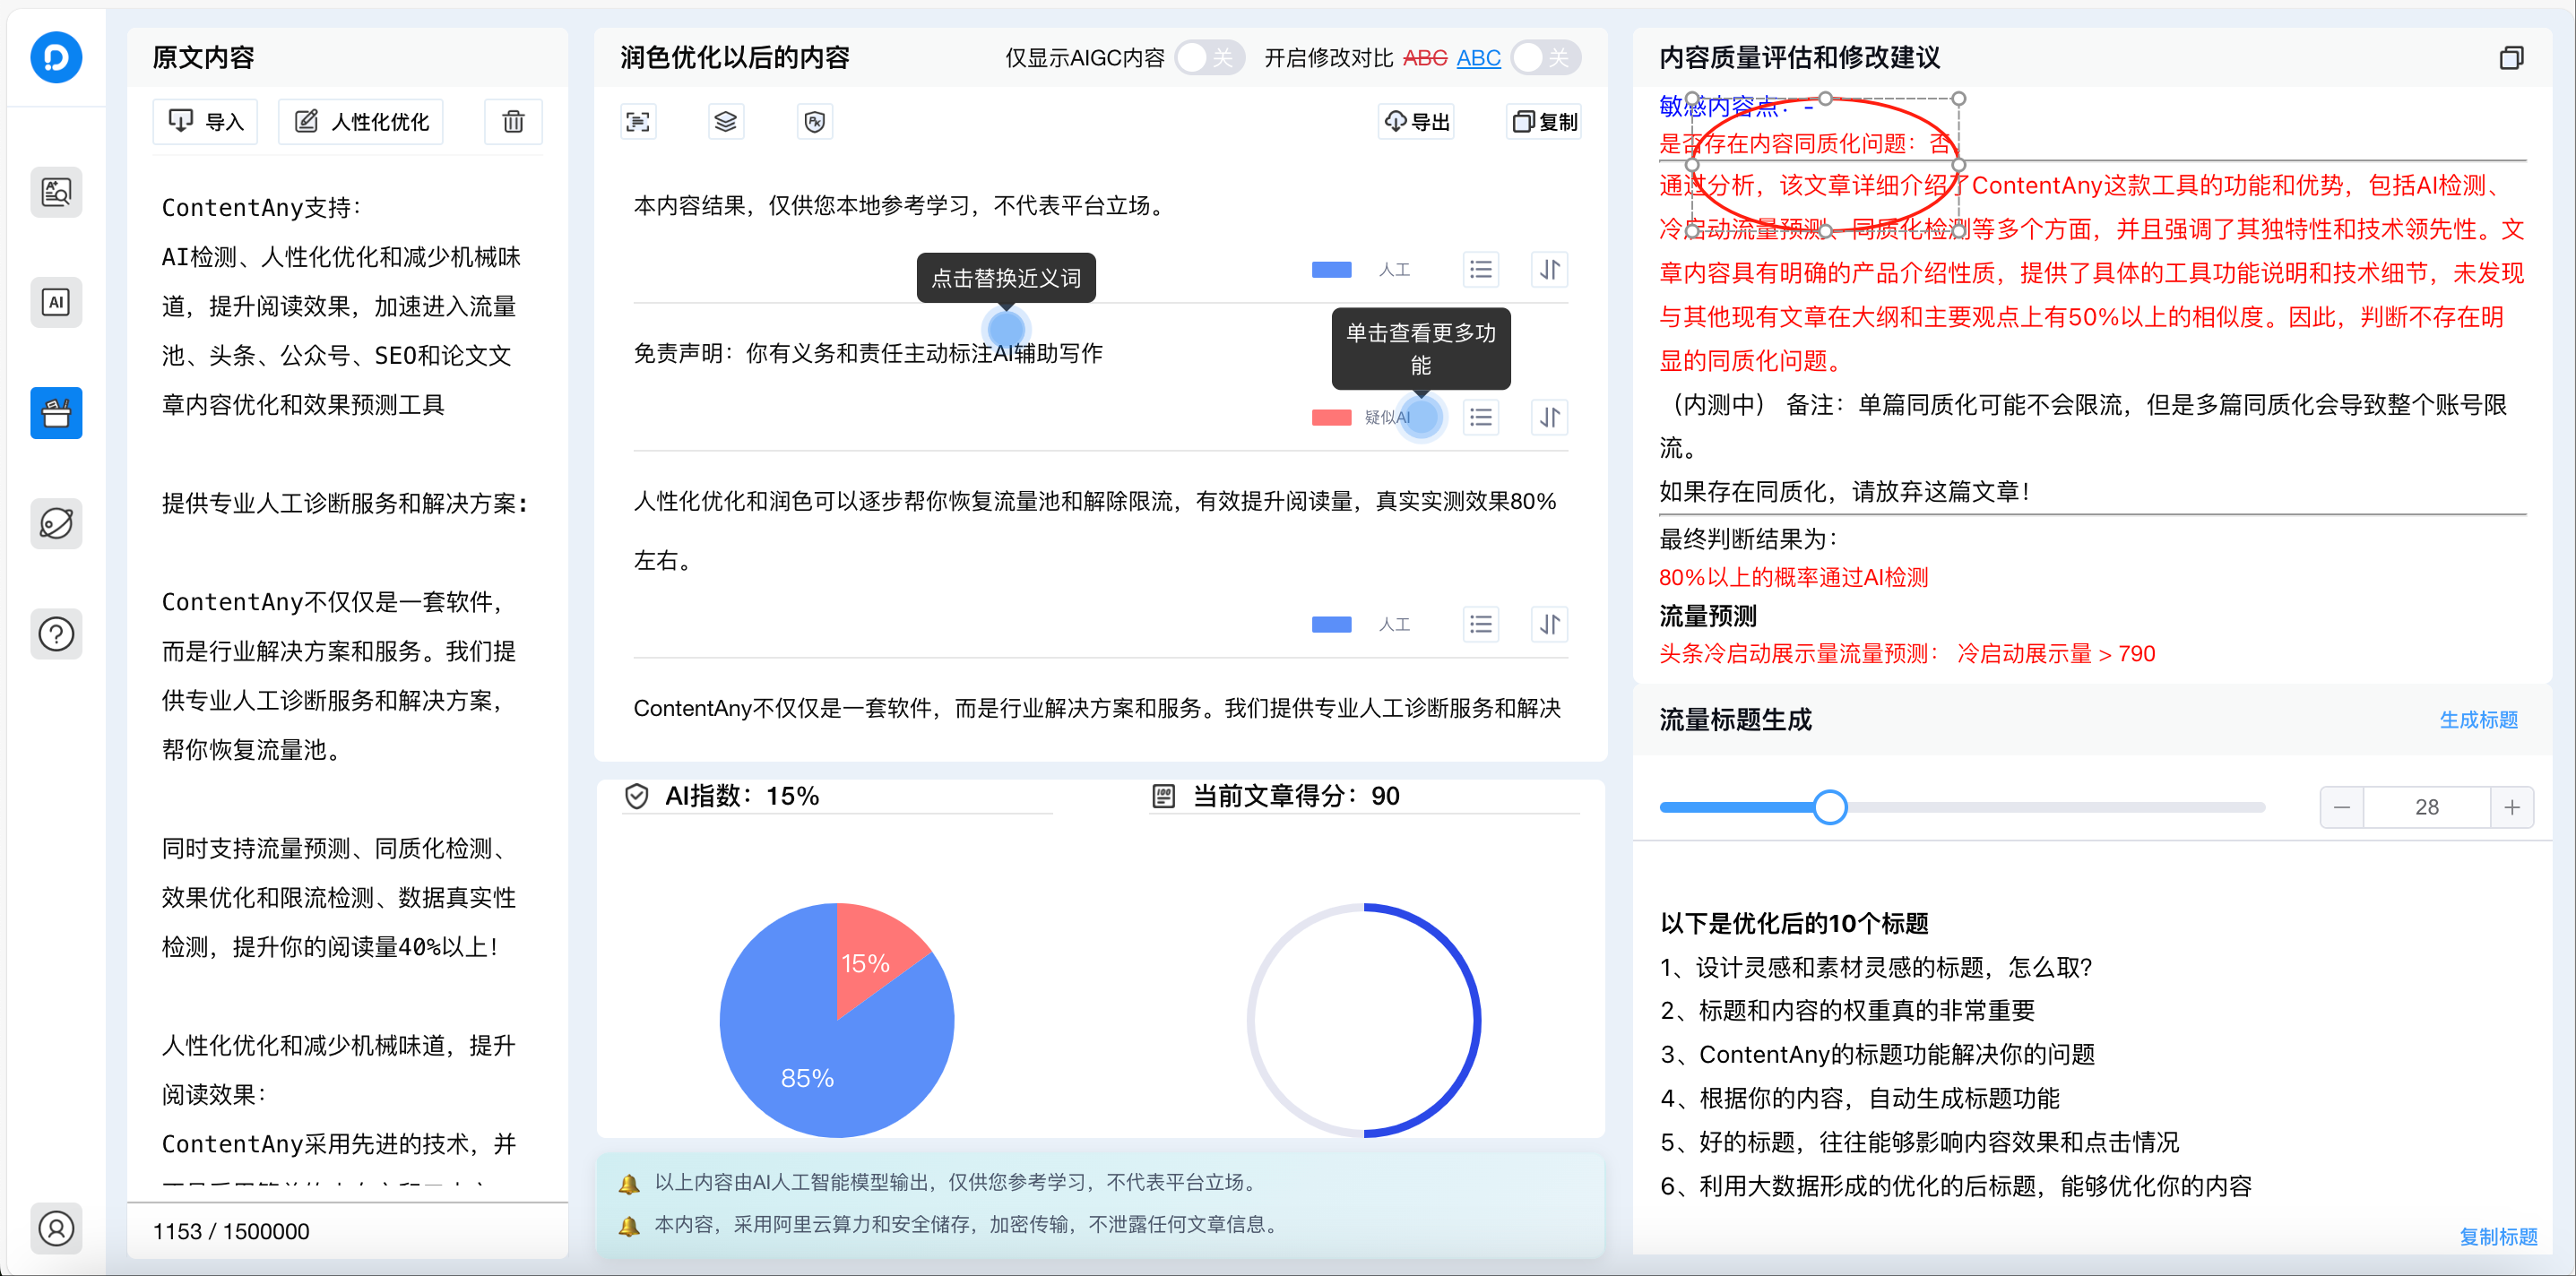Click the layers icon in the content toolbar
The image size is (2576, 1276).
tap(726, 121)
